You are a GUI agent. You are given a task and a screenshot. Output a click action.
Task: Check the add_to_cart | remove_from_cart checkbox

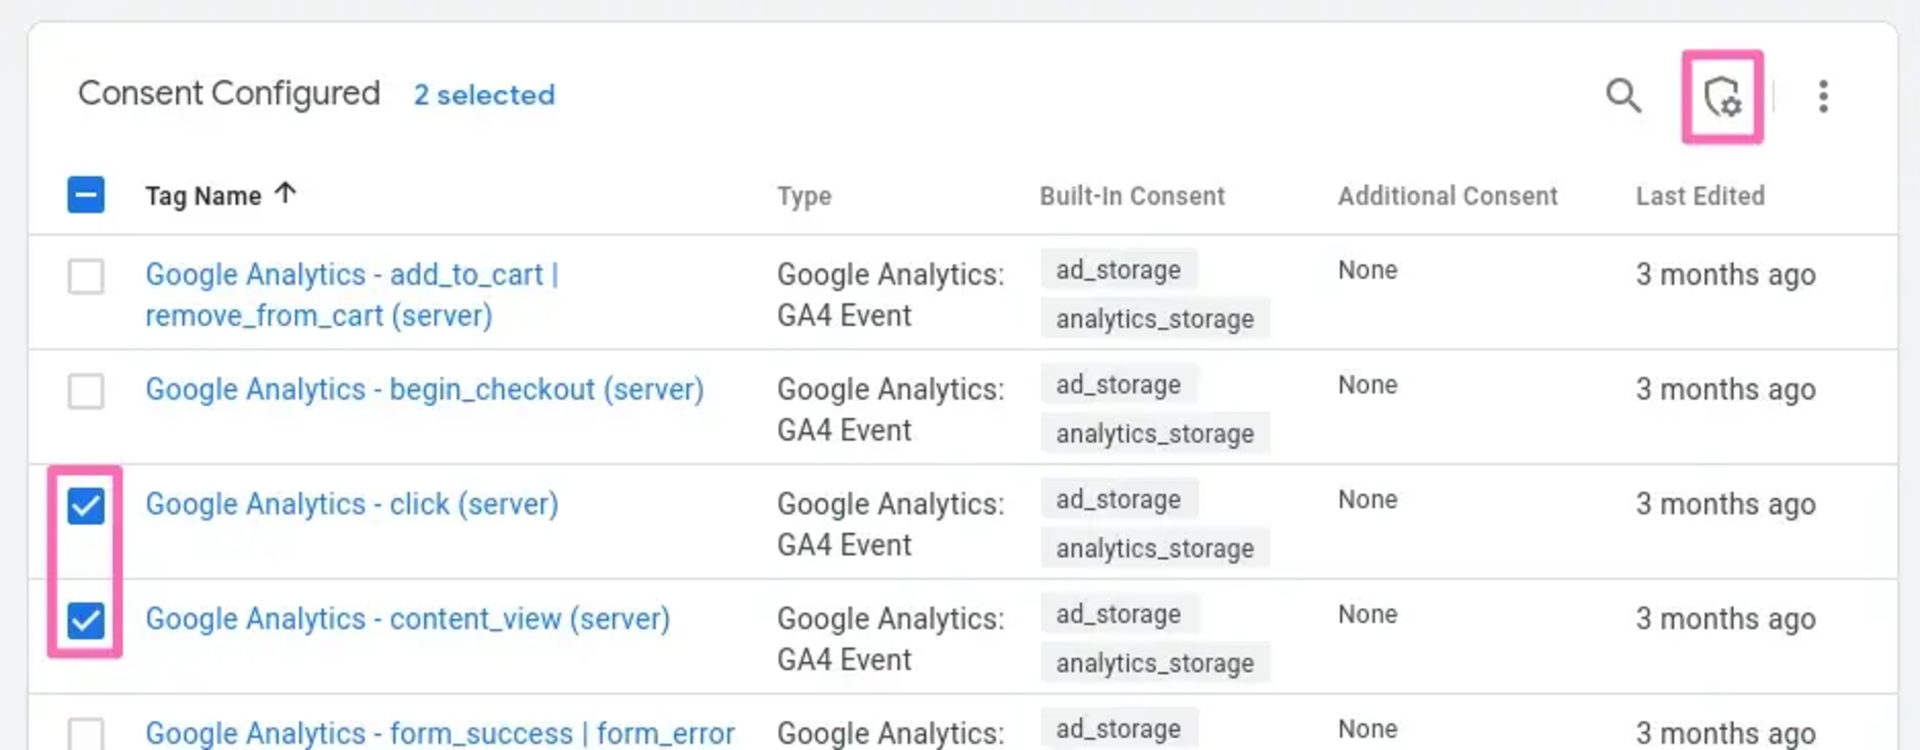click(86, 278)
